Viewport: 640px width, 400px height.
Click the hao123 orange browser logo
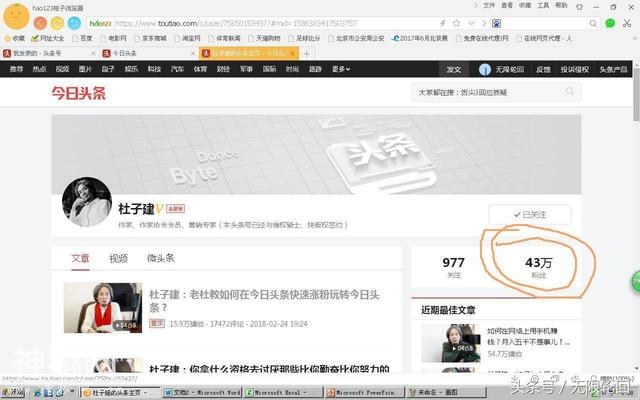tap(16, 16)
